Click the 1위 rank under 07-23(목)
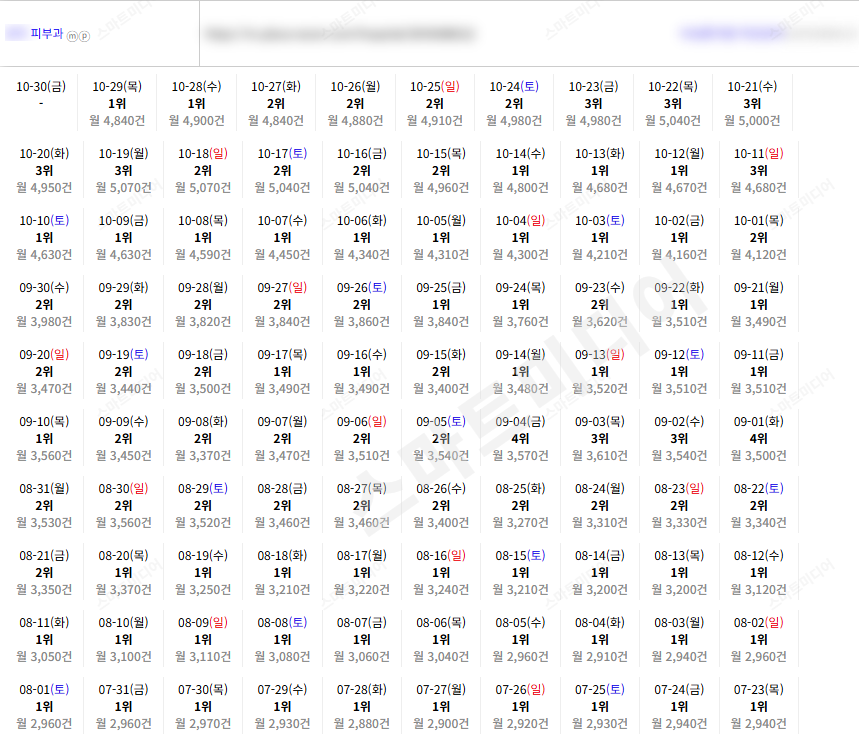 (x=759, y=706)
